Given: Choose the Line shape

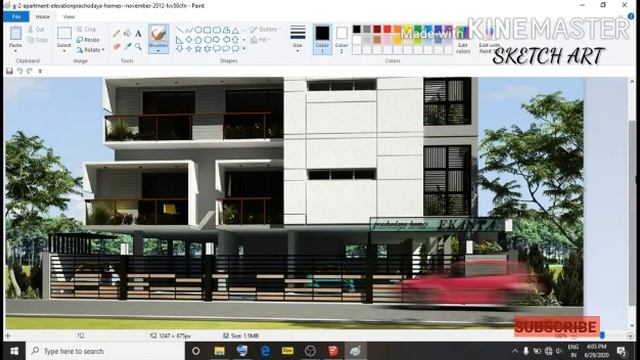Looking at the screenshot, I should pyautogui.click(x=179, y=30).
